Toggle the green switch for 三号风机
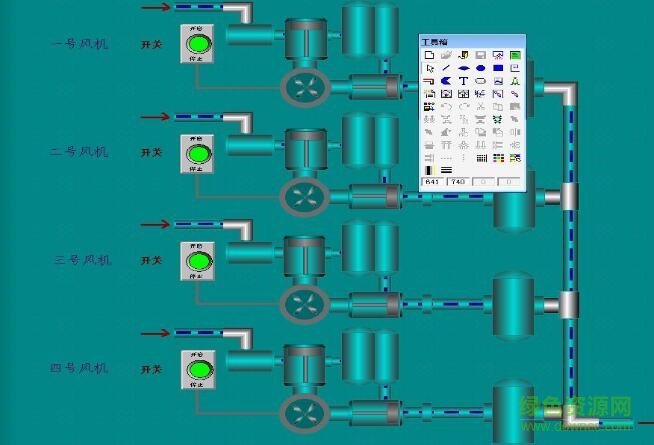 click(x=199, y=261)
